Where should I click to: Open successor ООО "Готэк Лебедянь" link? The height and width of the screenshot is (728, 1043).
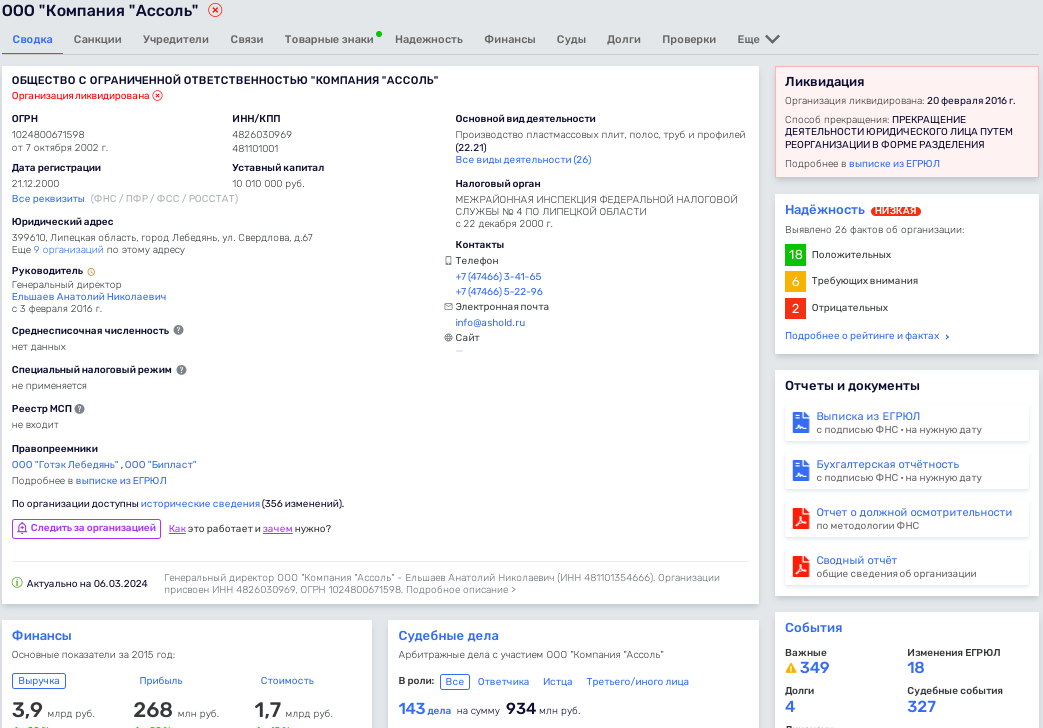65,465
